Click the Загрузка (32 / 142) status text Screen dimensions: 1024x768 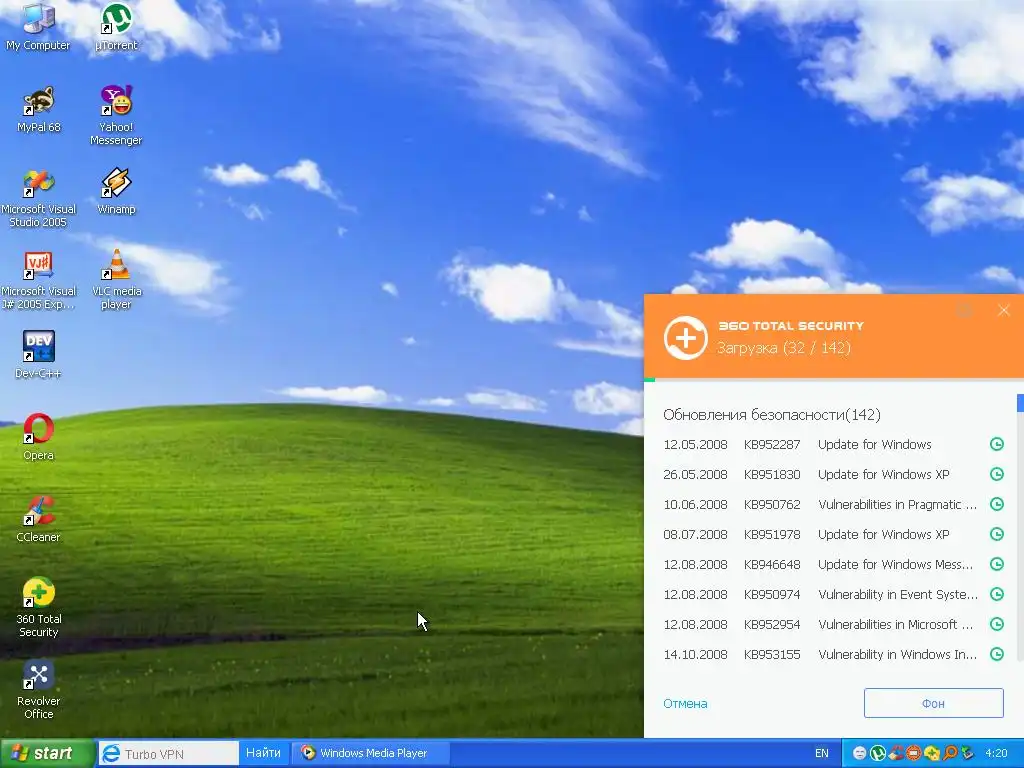tap(784, 347)
